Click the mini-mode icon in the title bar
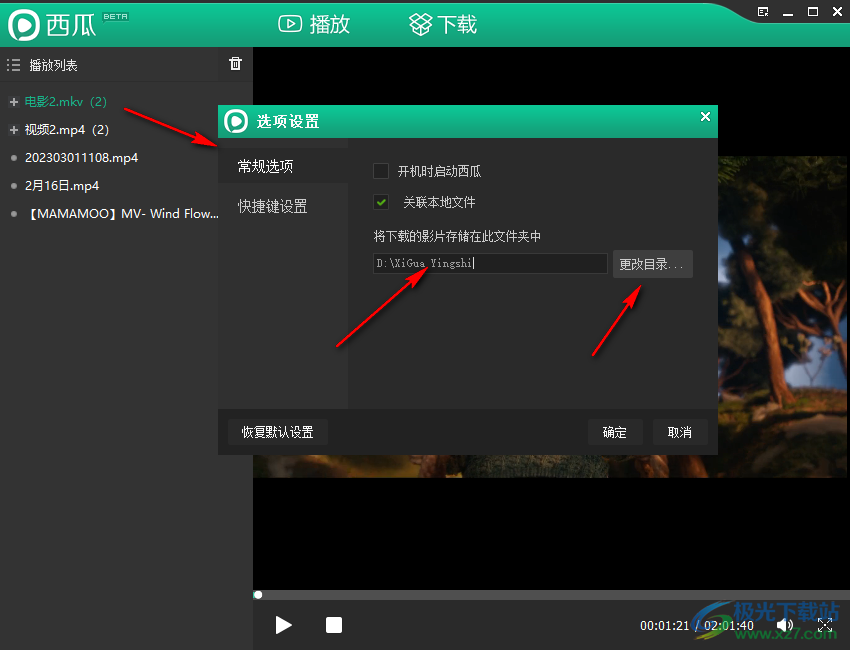The width and height of the screenshot is (850, 650). [x=763, y=12]
